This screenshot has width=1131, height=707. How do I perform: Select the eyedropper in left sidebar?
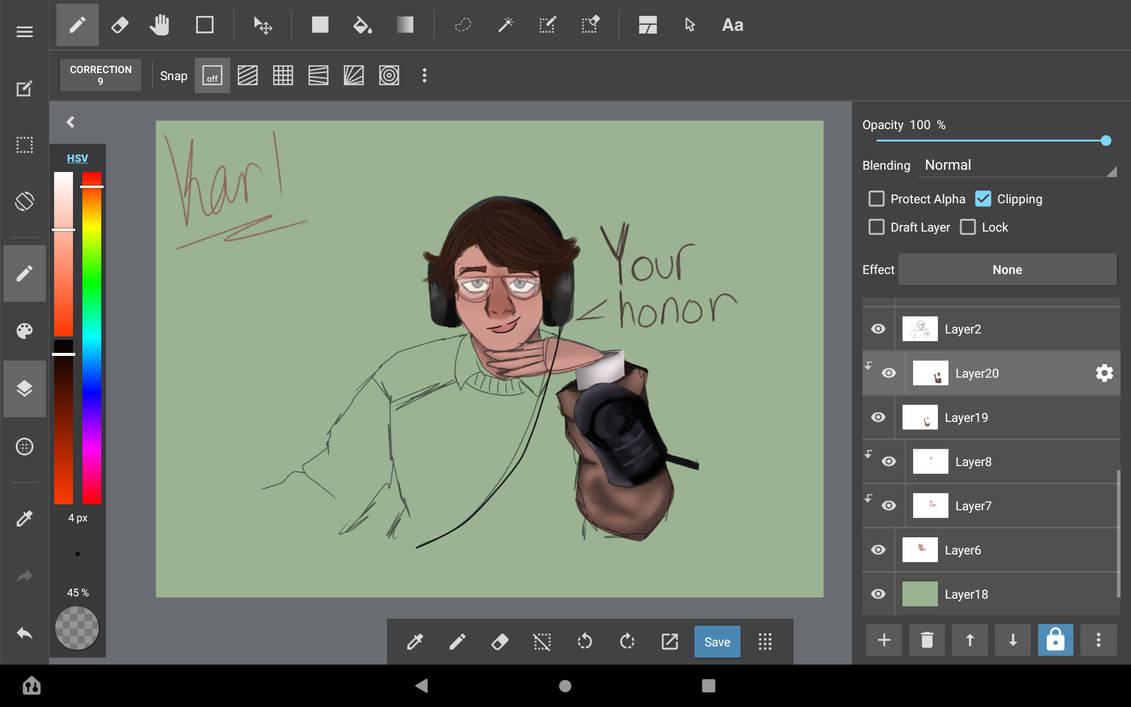pos(25,519)
